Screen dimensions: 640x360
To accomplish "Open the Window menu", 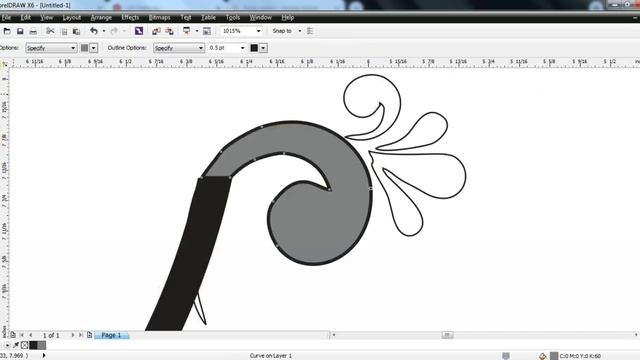I will point(260,18).
